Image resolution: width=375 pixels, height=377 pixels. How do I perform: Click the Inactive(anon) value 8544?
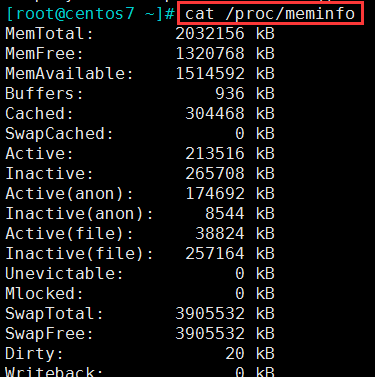[225, 214]
